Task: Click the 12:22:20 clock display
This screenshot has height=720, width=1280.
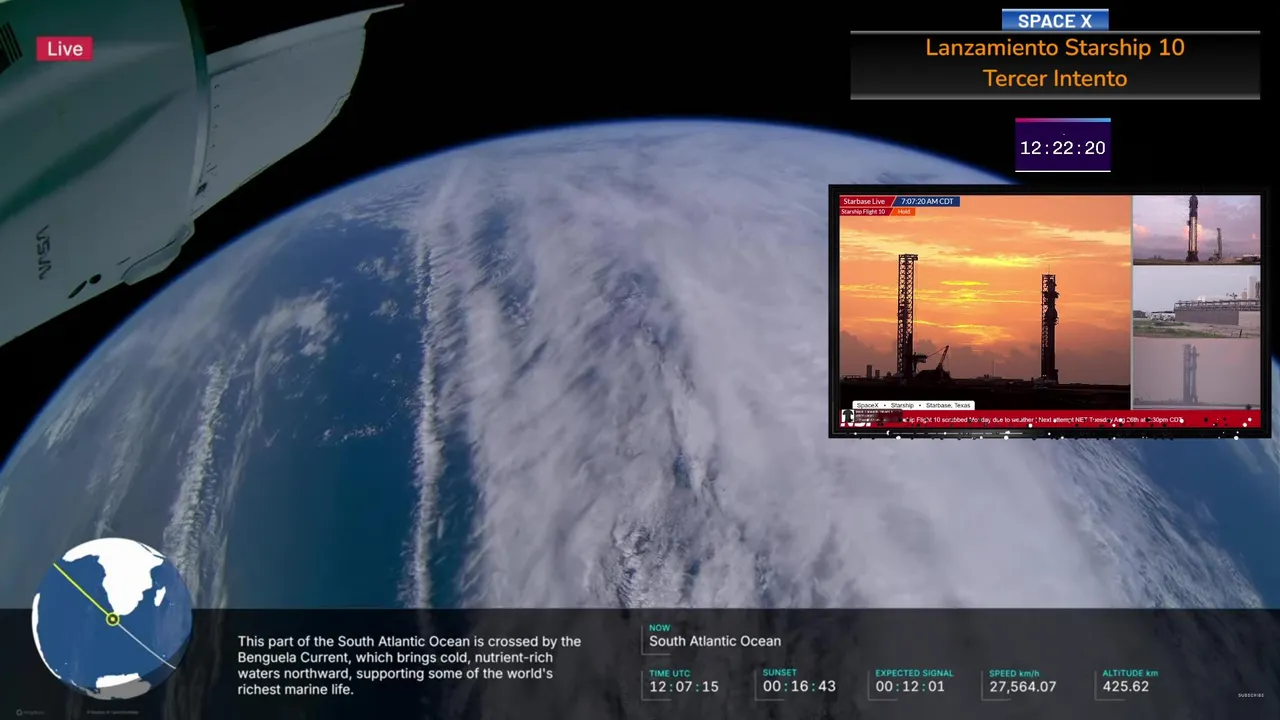Action: point(1062,148)
